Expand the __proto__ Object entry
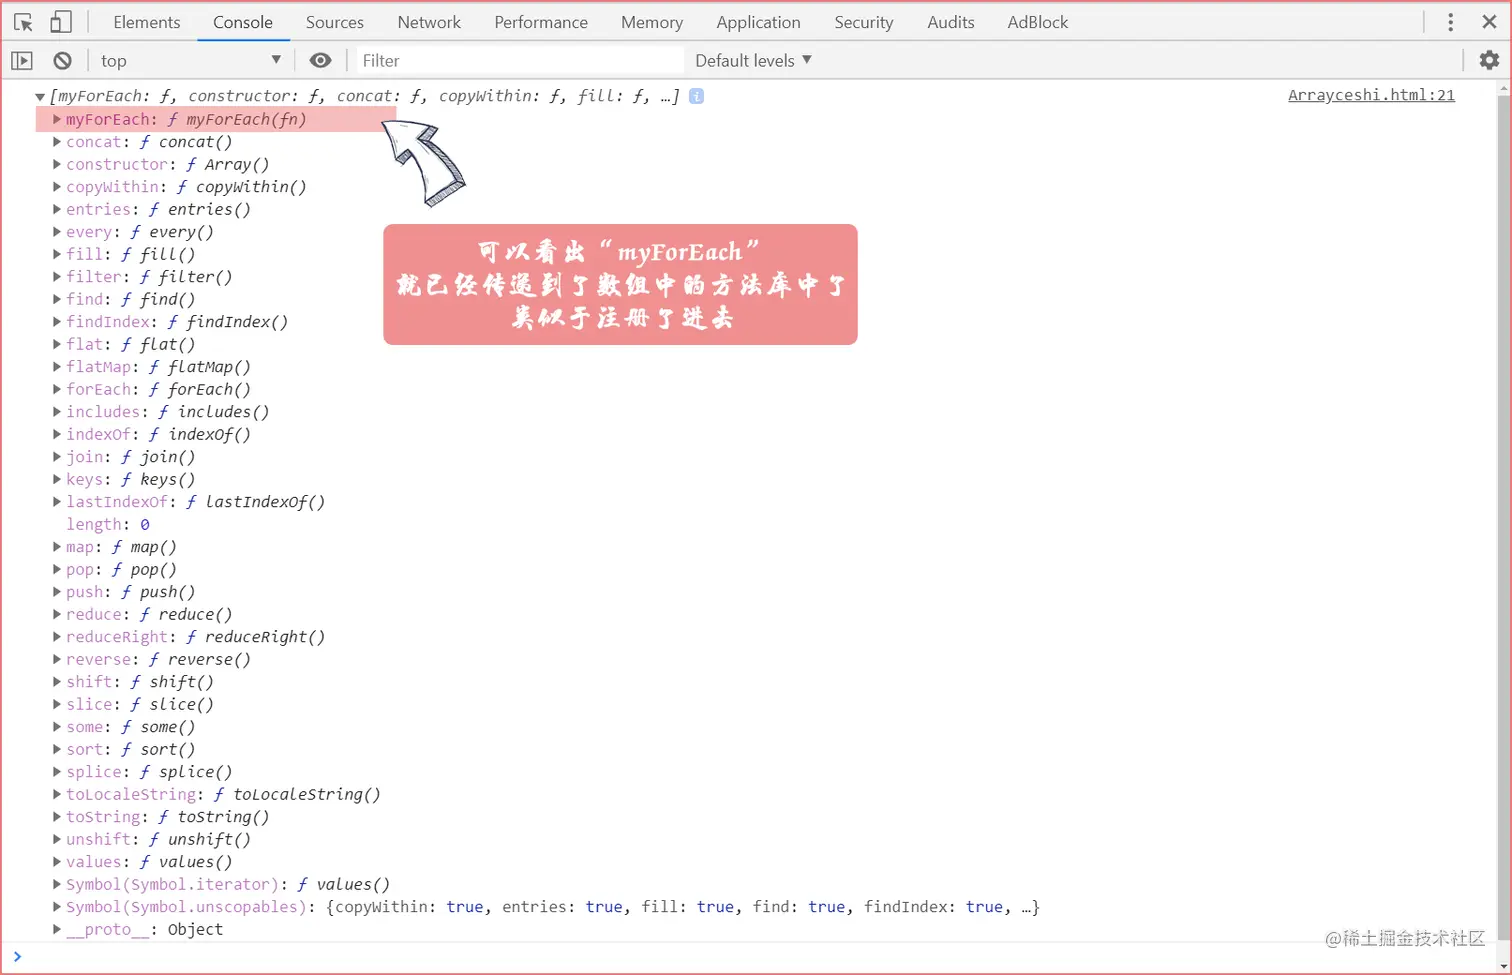The image size is (1512, 975). [x=57, y=929]
